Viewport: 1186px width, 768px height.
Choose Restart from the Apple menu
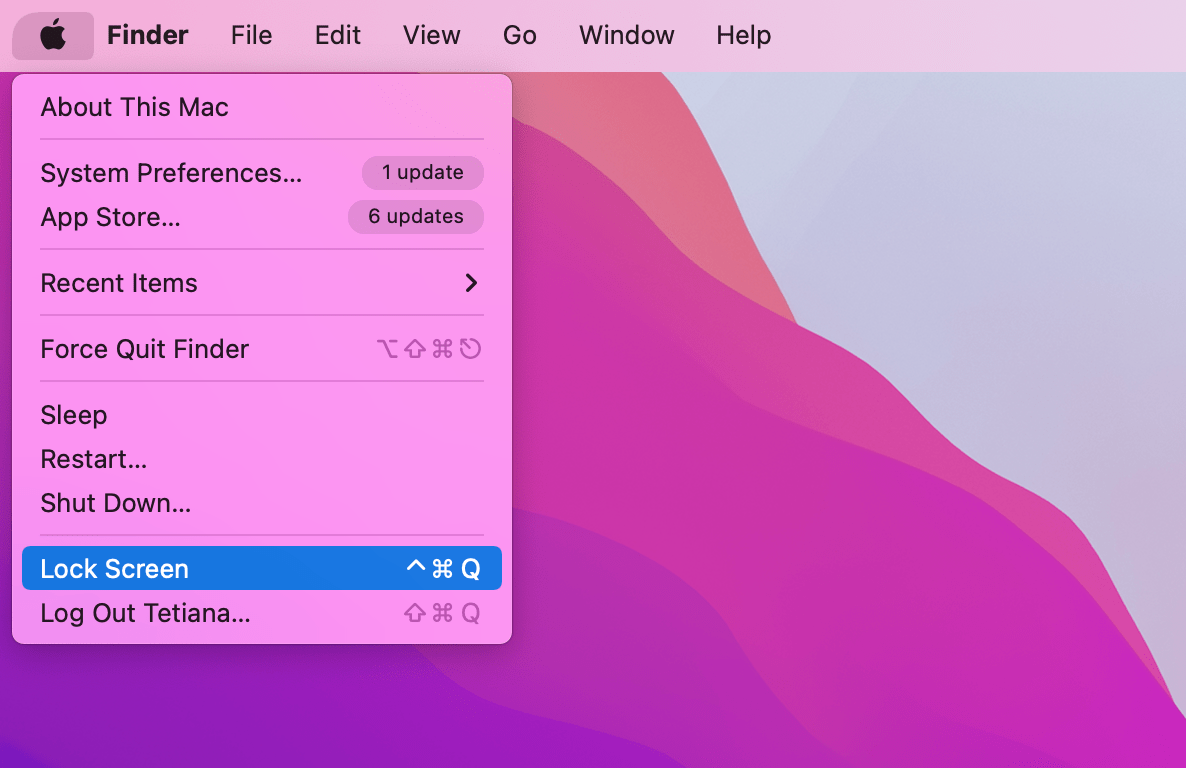[x=93, y=459]
